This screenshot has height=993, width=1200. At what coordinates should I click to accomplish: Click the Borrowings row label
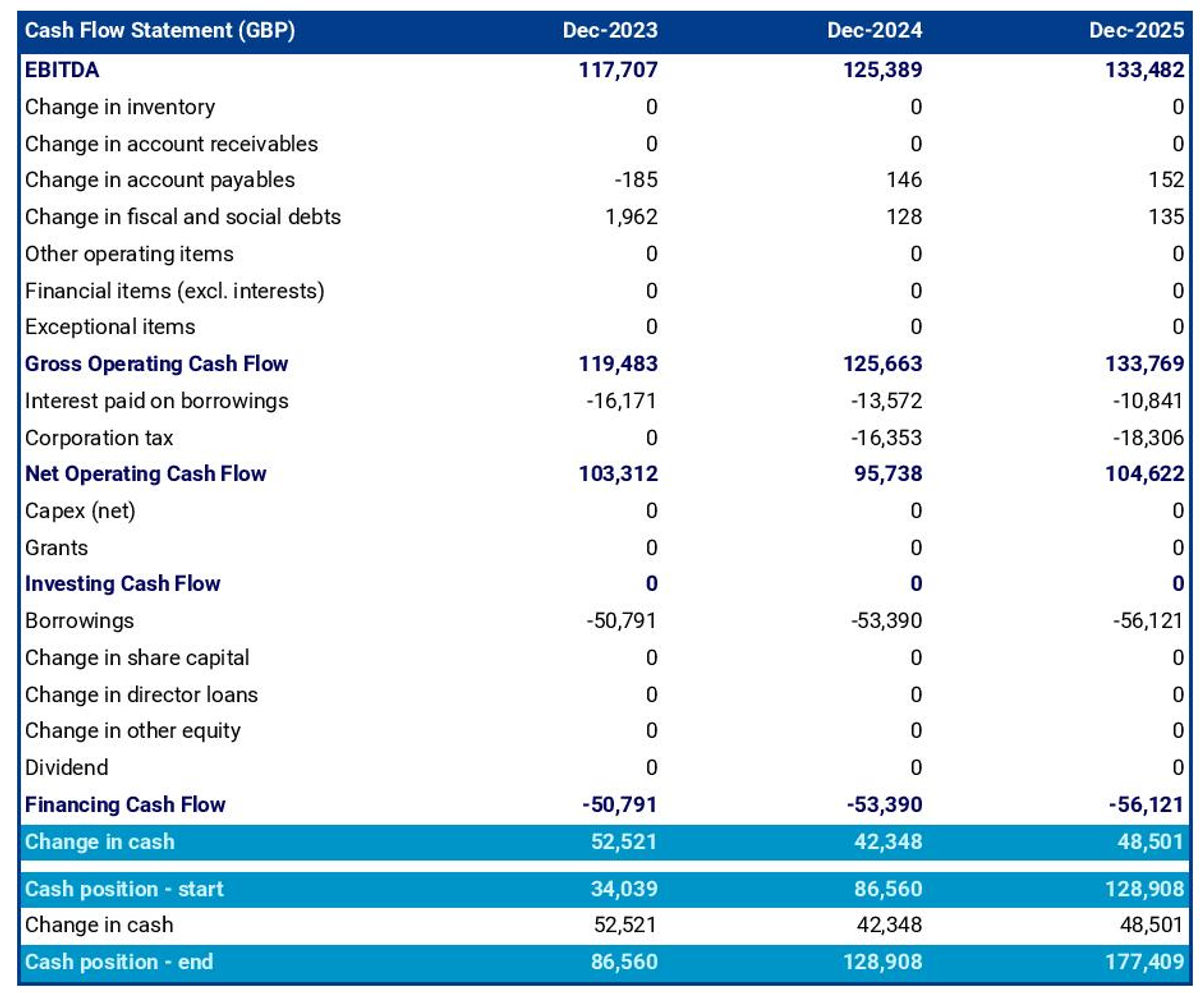tap(79, 621)
